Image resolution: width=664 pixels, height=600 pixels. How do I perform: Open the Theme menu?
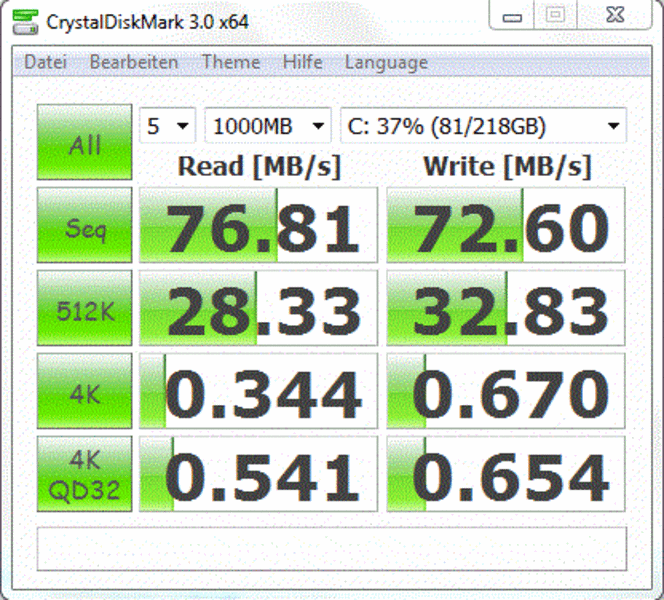[231, 62]
